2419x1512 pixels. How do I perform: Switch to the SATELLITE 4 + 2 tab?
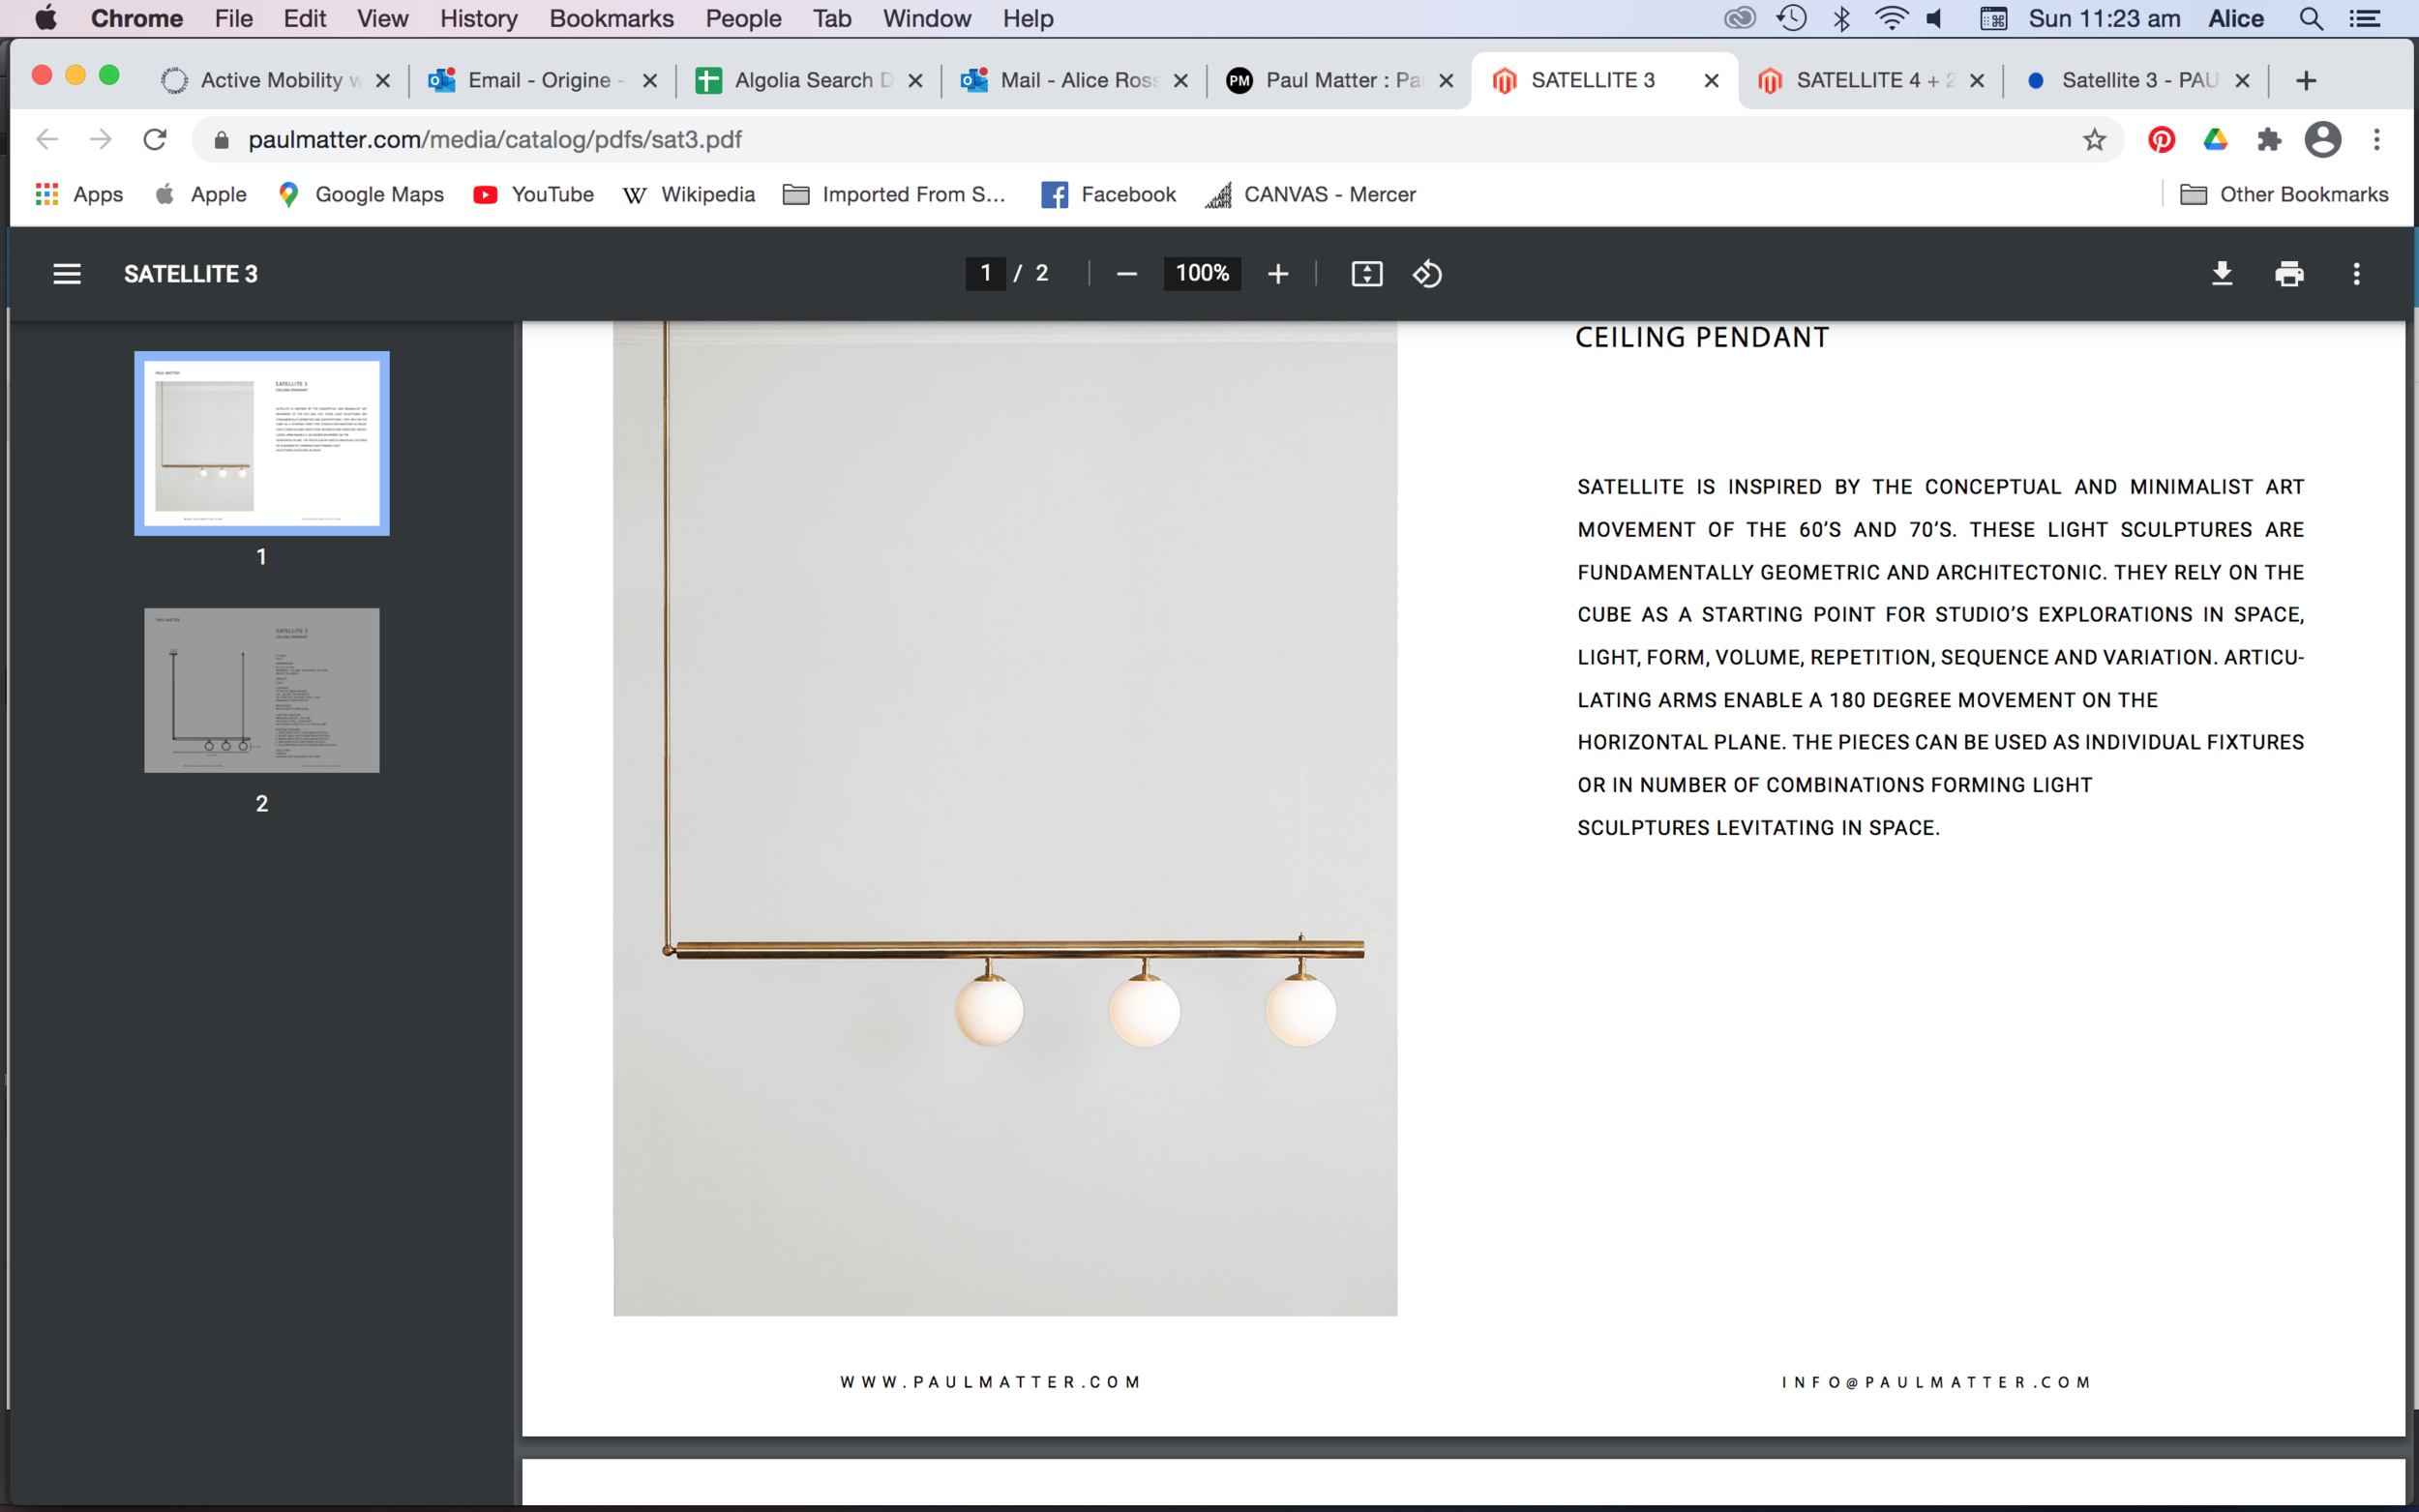tap(1867, 81)
